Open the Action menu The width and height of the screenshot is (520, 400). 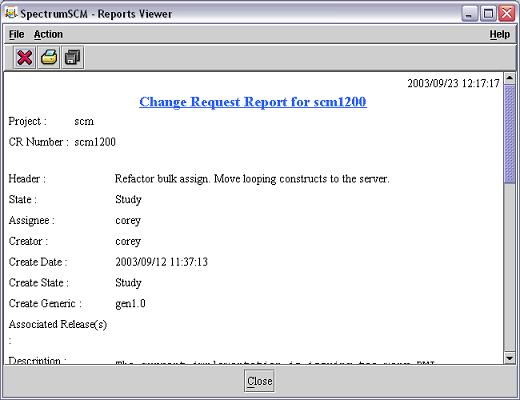pyautogui.click(x=48, y=34)
